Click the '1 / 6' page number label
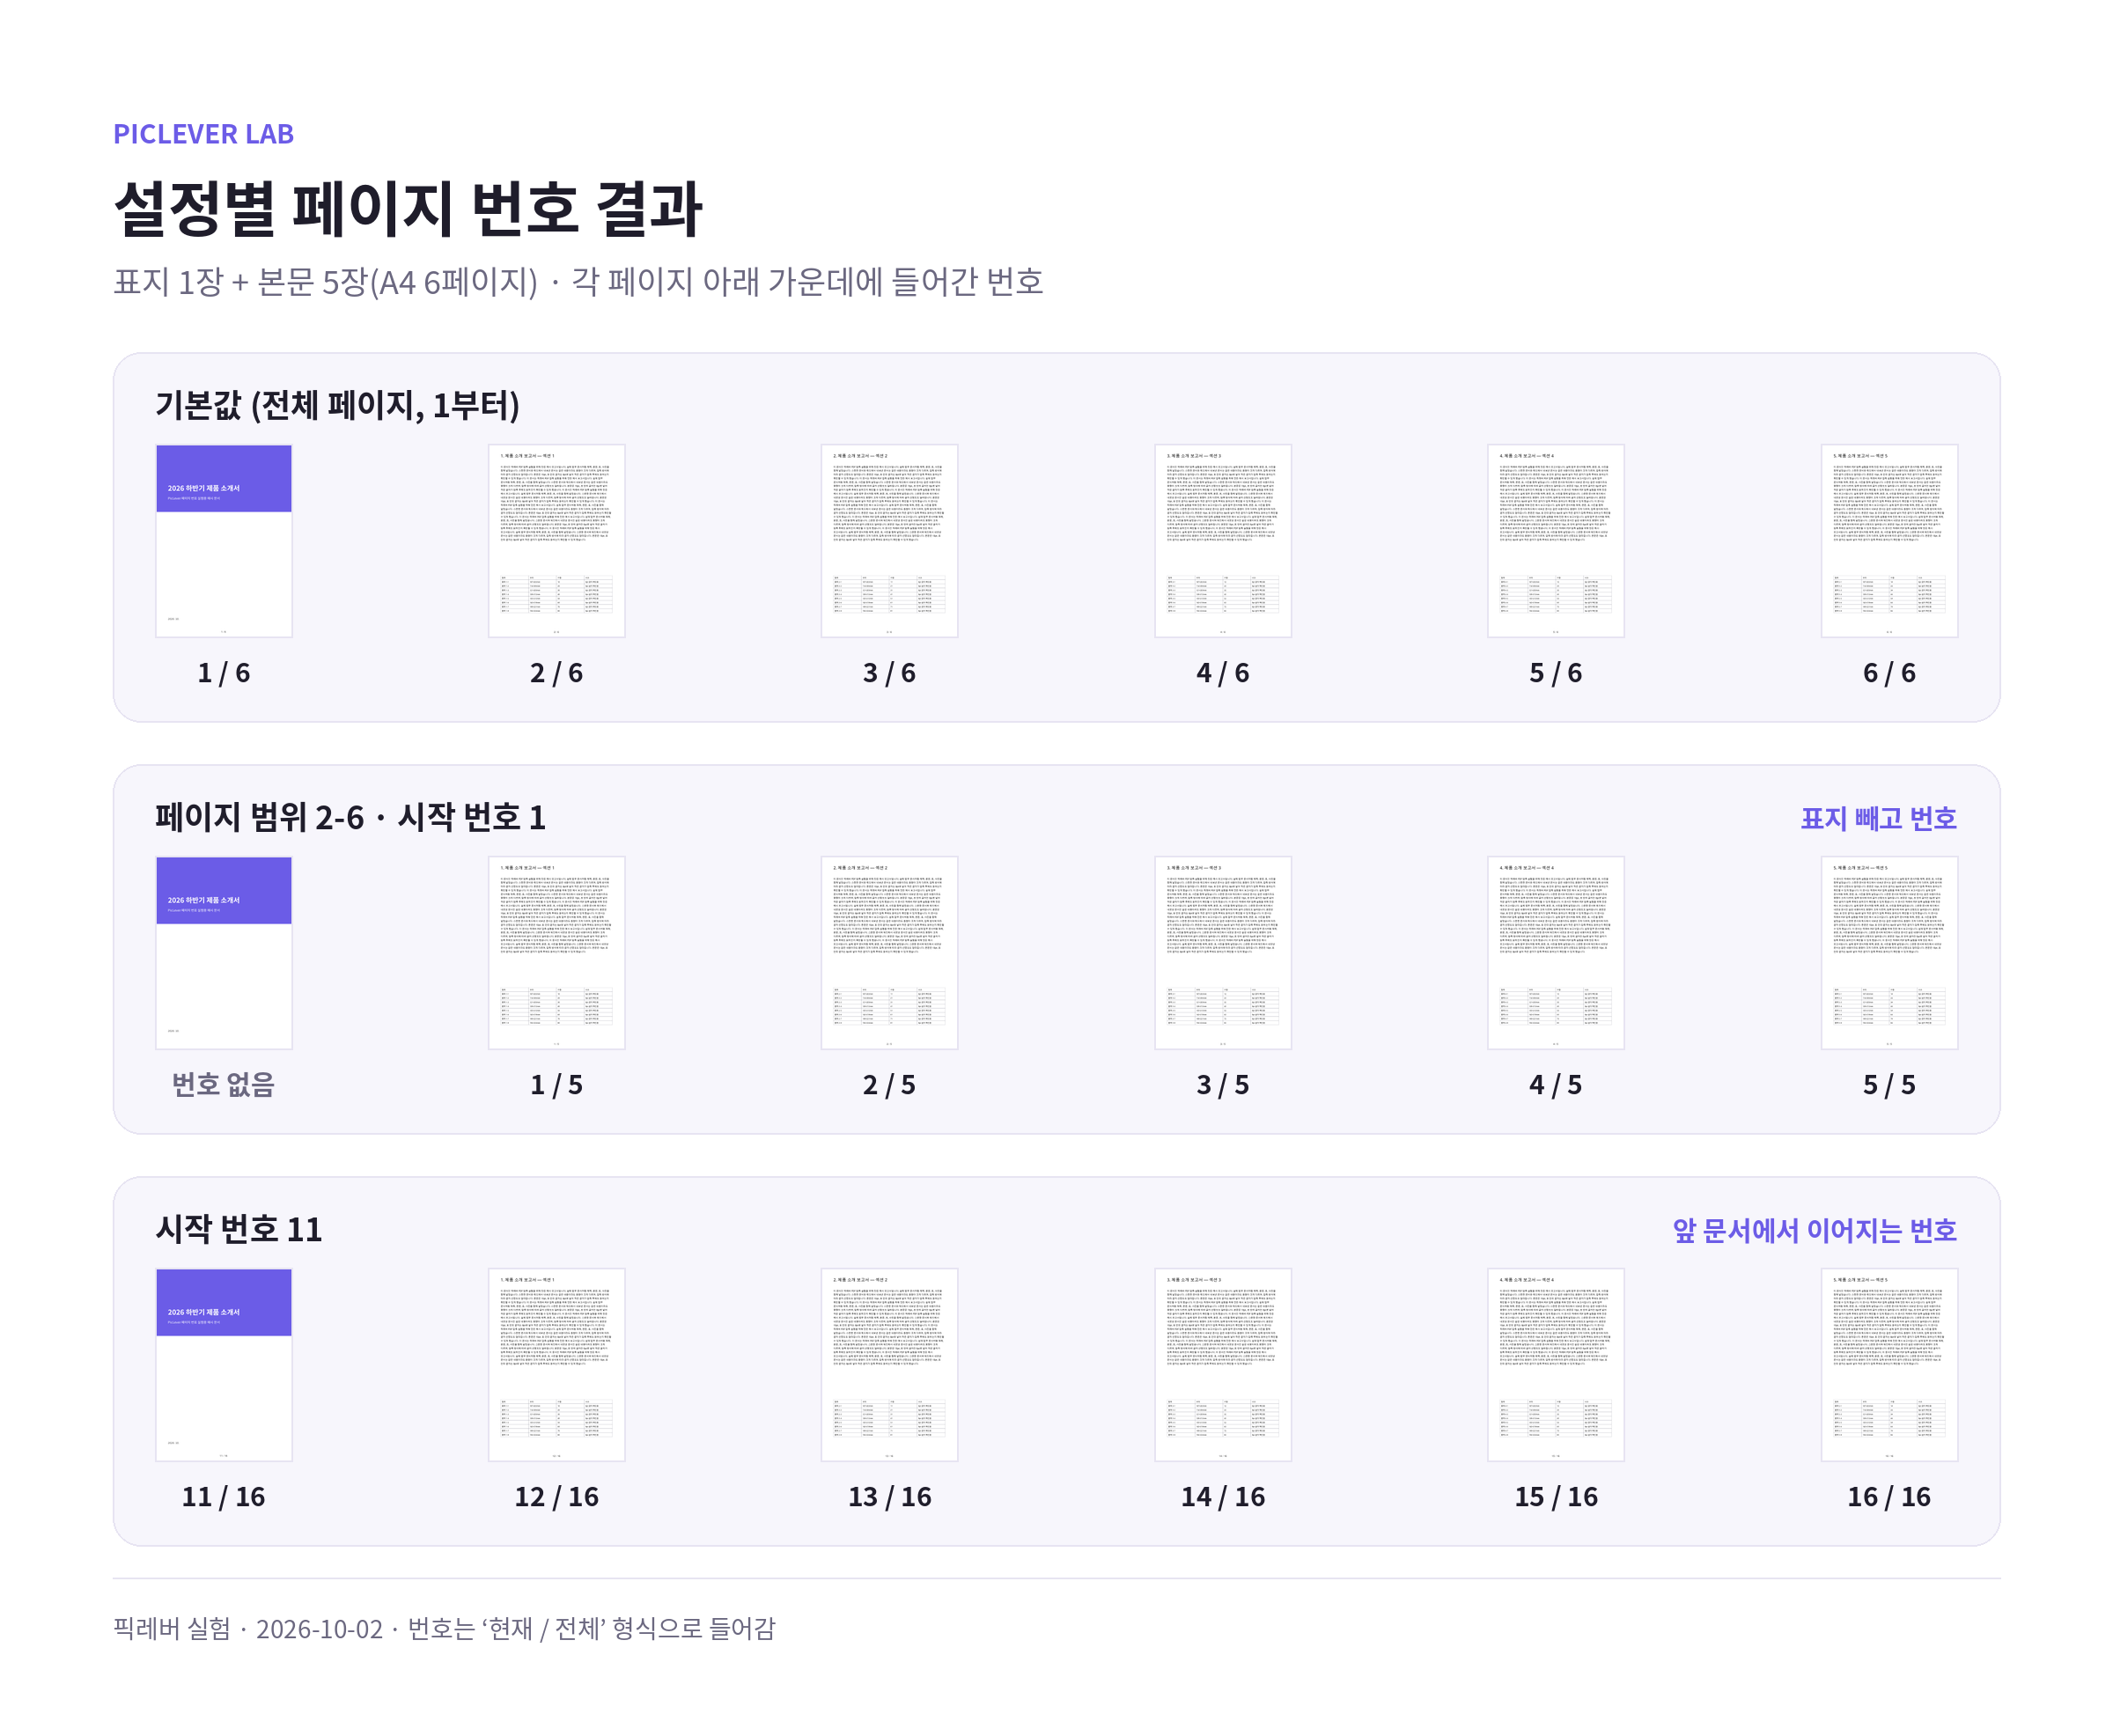The image size is (2113, 1736). tap(224, 673)
